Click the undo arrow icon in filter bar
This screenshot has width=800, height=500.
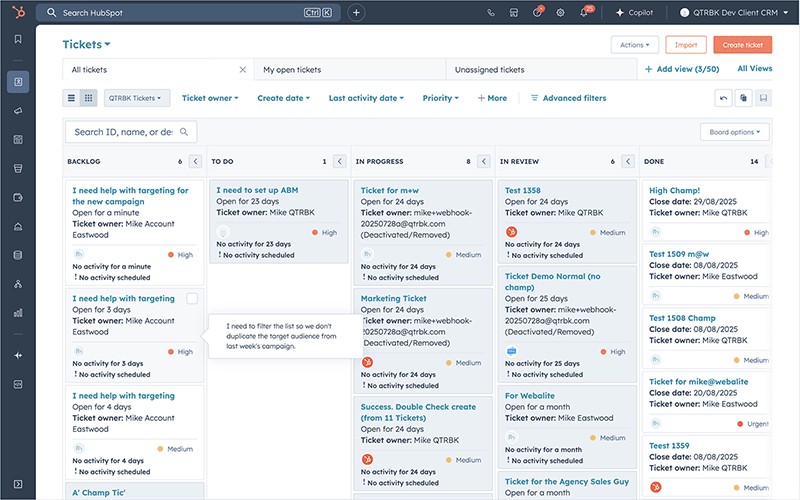coord(723,98)
